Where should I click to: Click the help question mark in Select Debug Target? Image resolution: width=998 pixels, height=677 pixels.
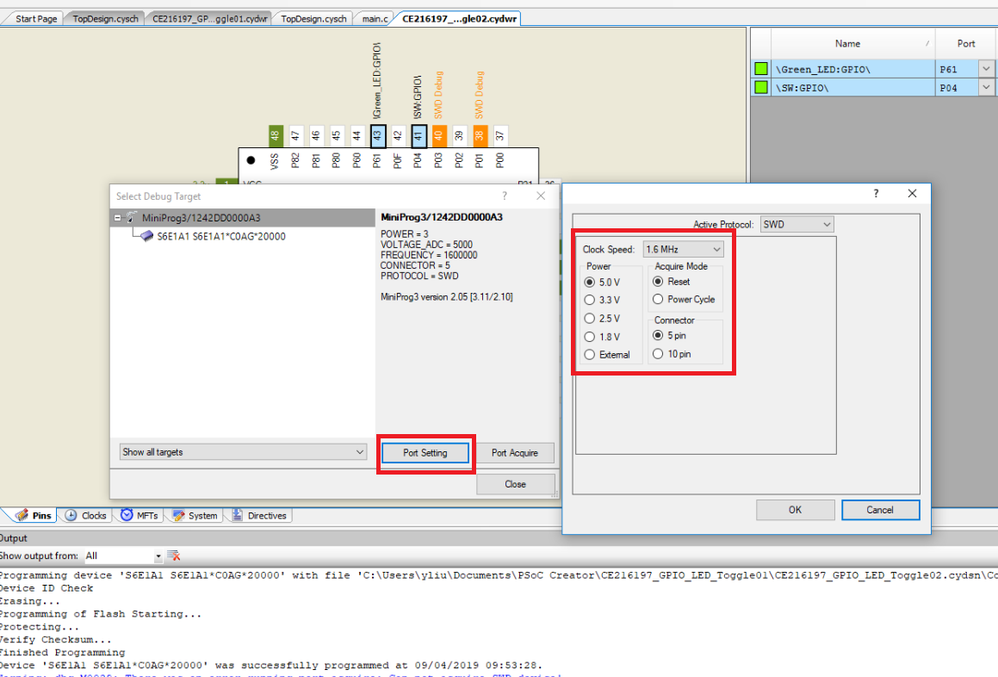pyautogui.click(x=504, y=196)
